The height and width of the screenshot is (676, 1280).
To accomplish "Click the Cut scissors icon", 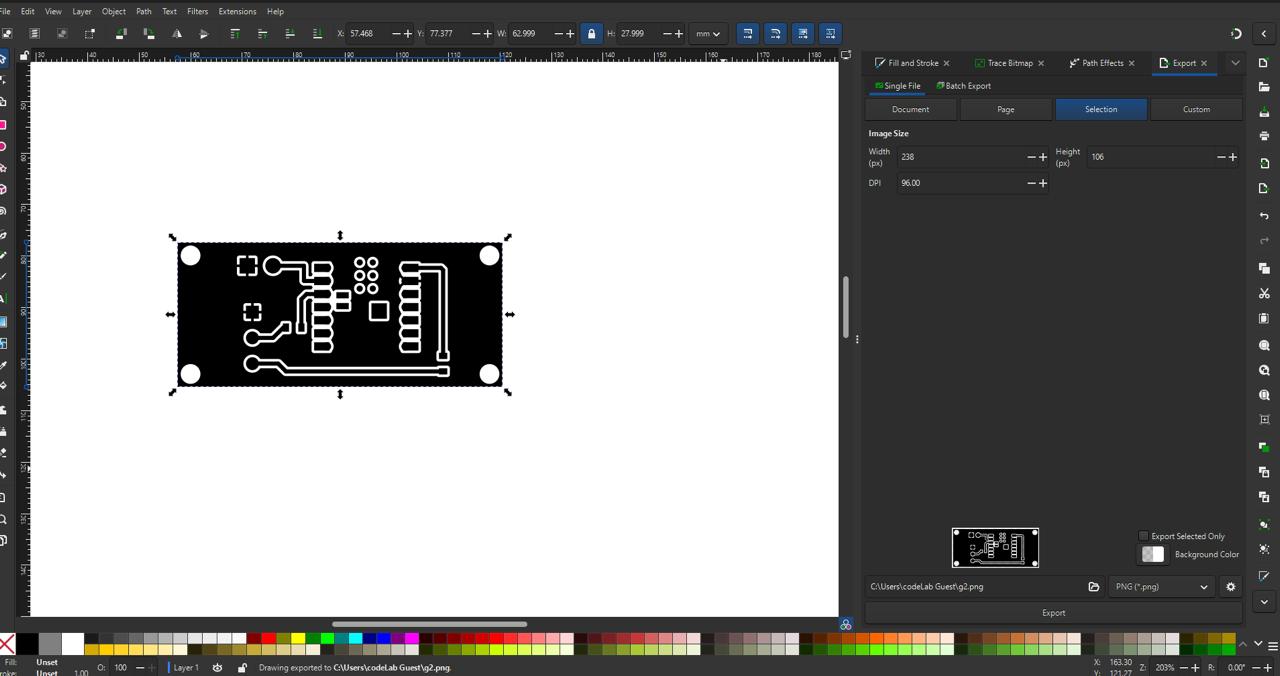I will [1264, 293].
